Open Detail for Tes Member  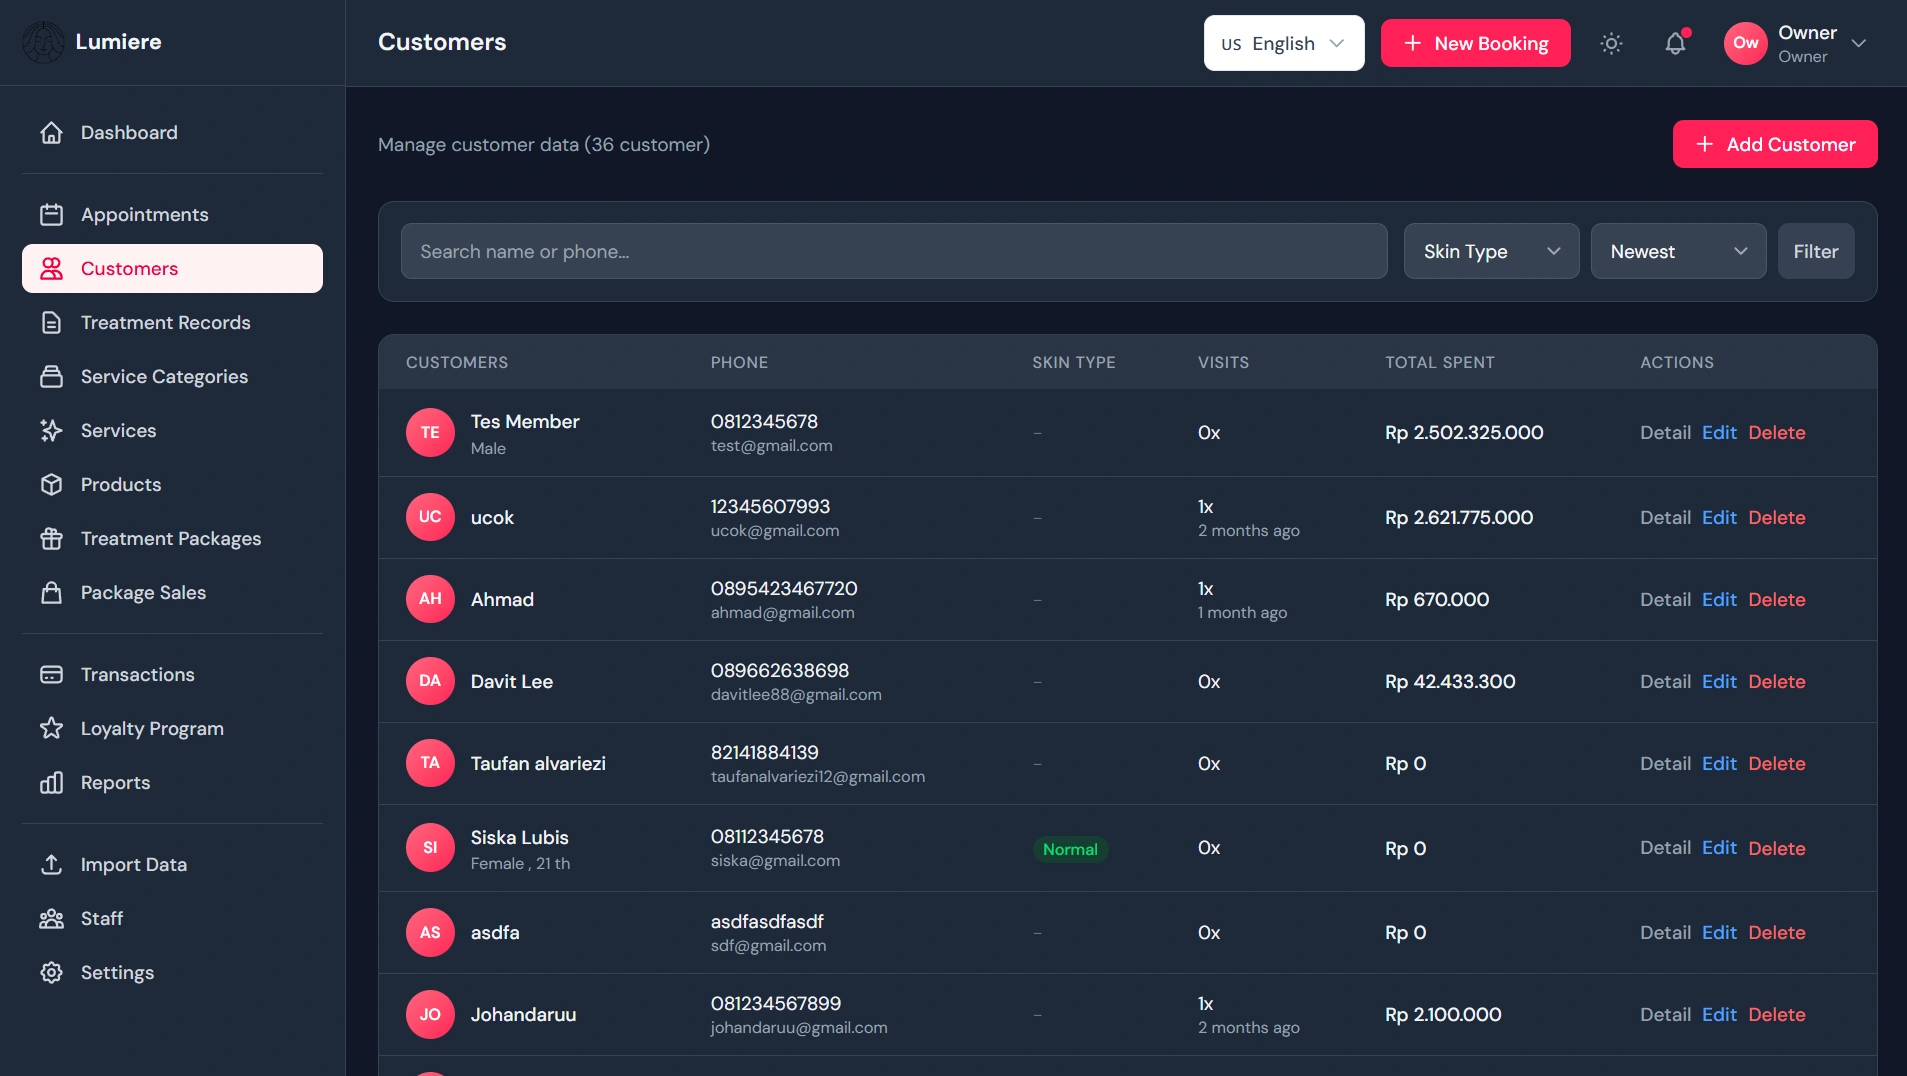[1665, 433]
